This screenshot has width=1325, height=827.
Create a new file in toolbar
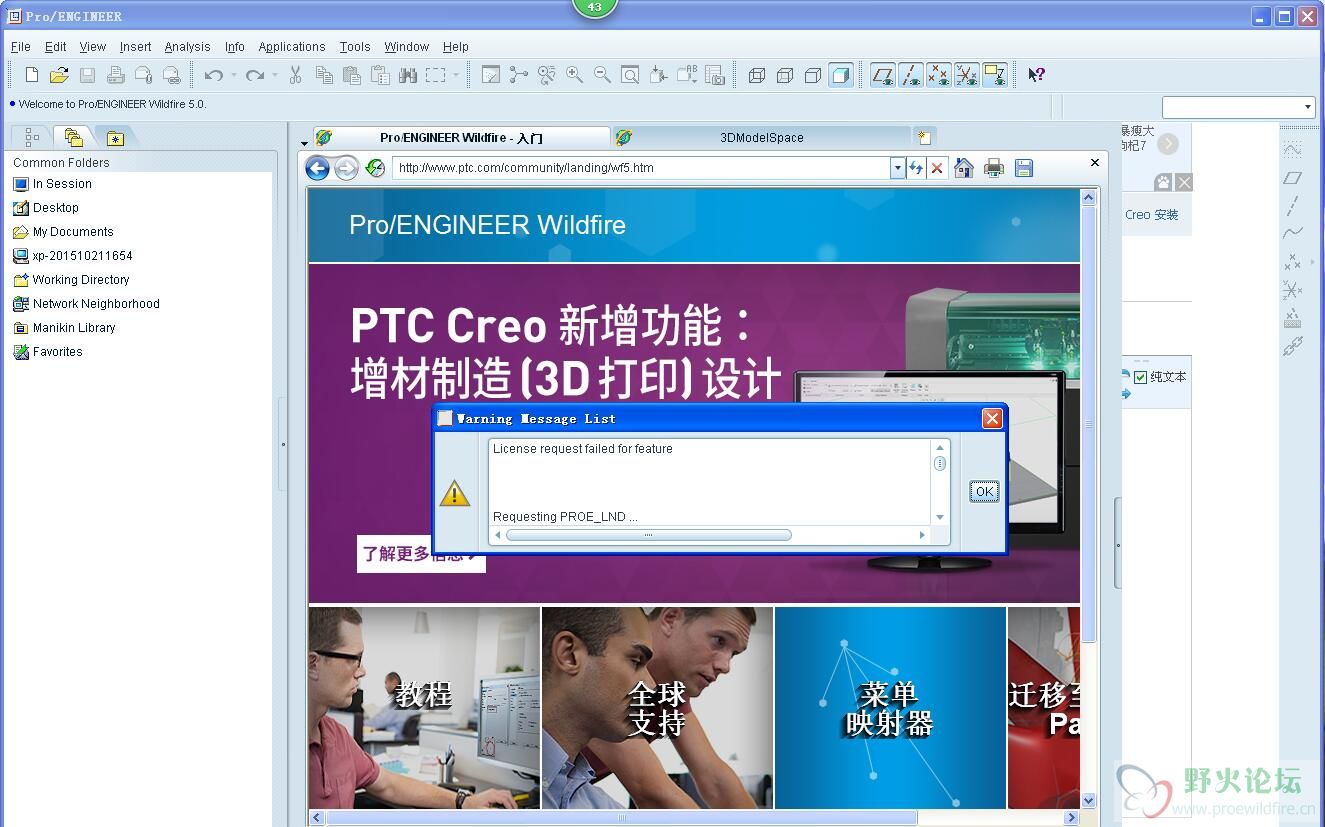[32, 75]
